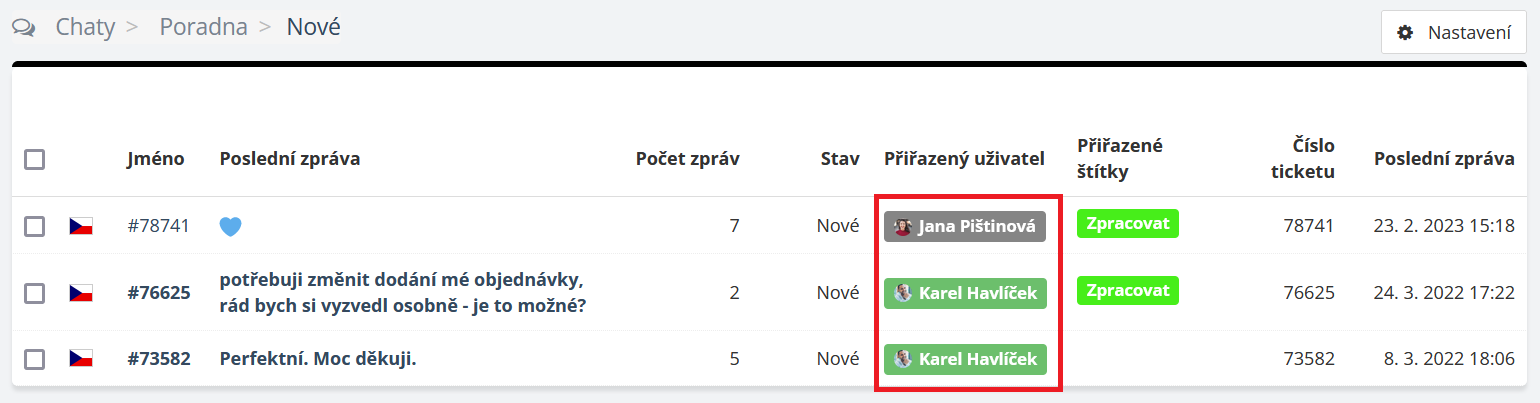Go to Chaty in the breadcrumb
Viewport: 1540px width, 403px height.
[x=85, y=27]
